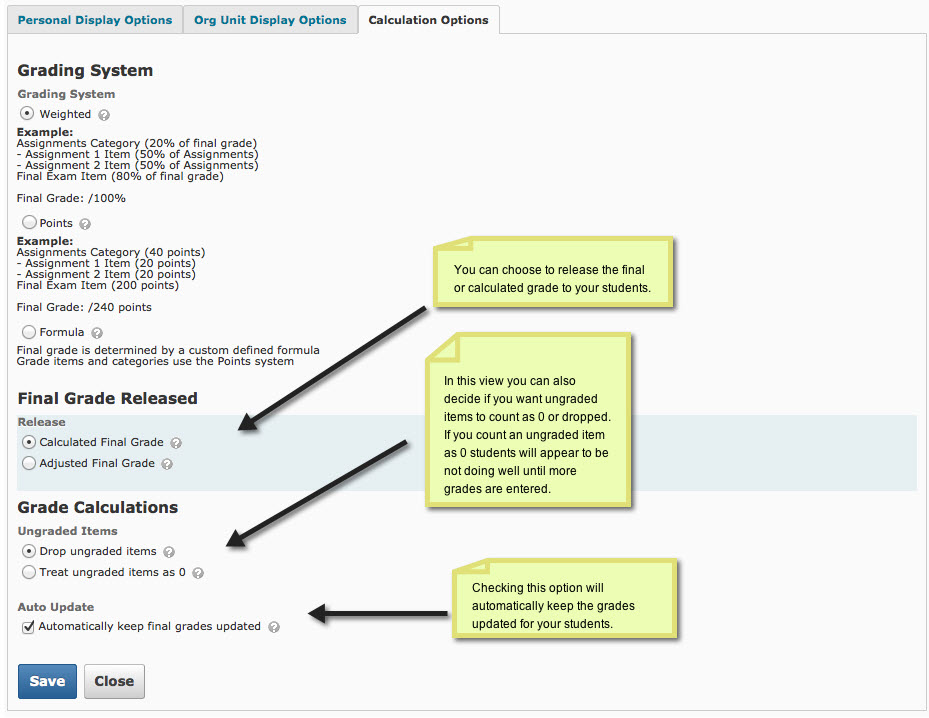Select the Calculation Options tab
Screen dimensions: 929x718
click(428, 19)
